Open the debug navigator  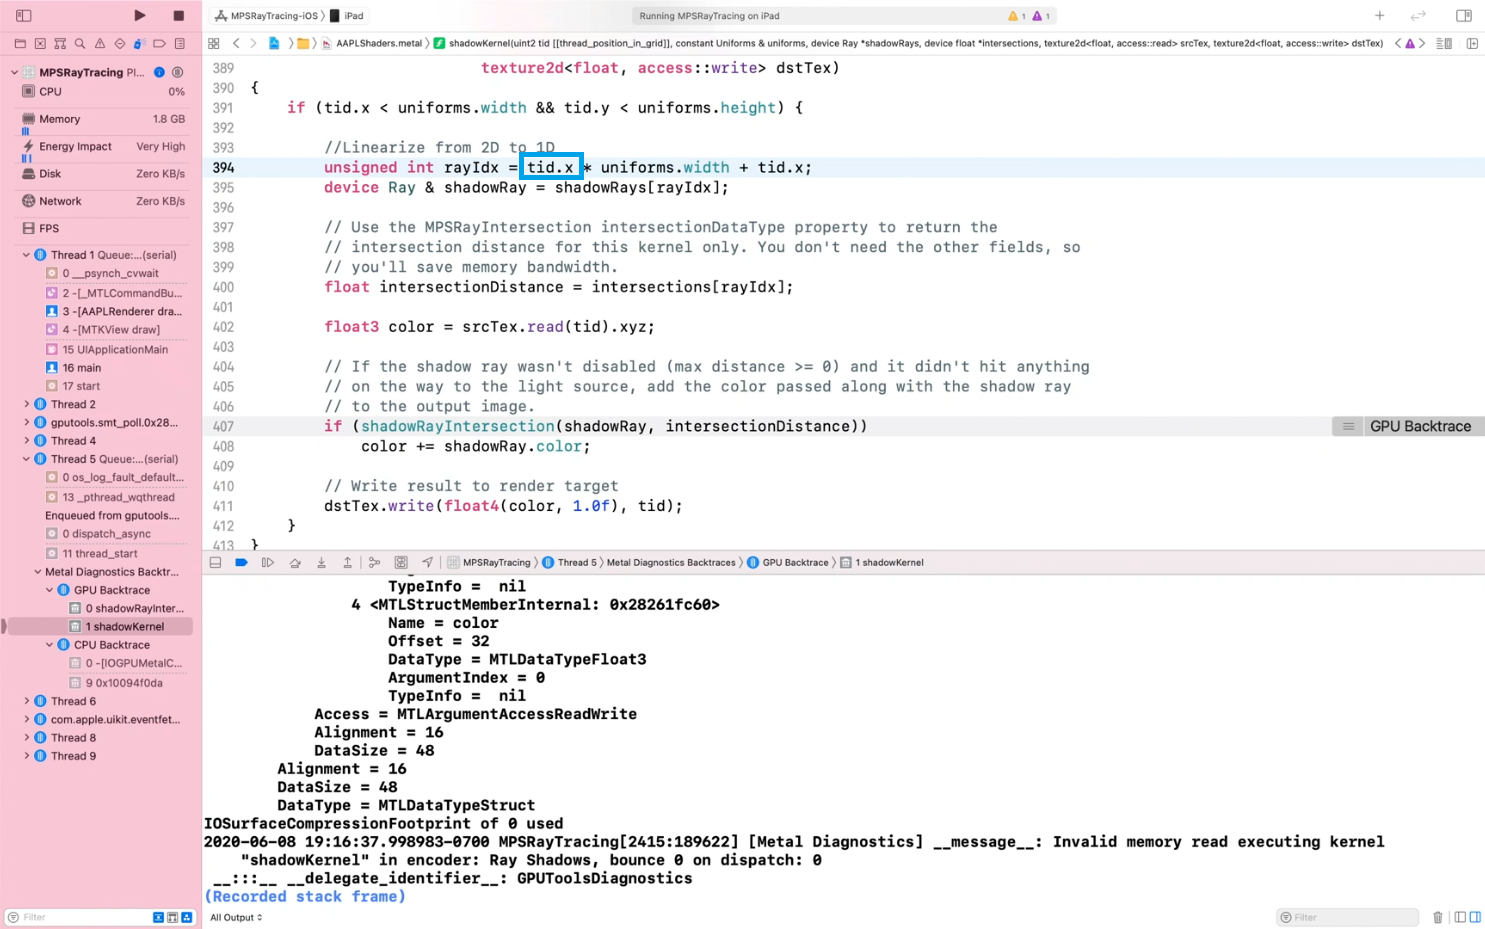click(x=140, y=44)
